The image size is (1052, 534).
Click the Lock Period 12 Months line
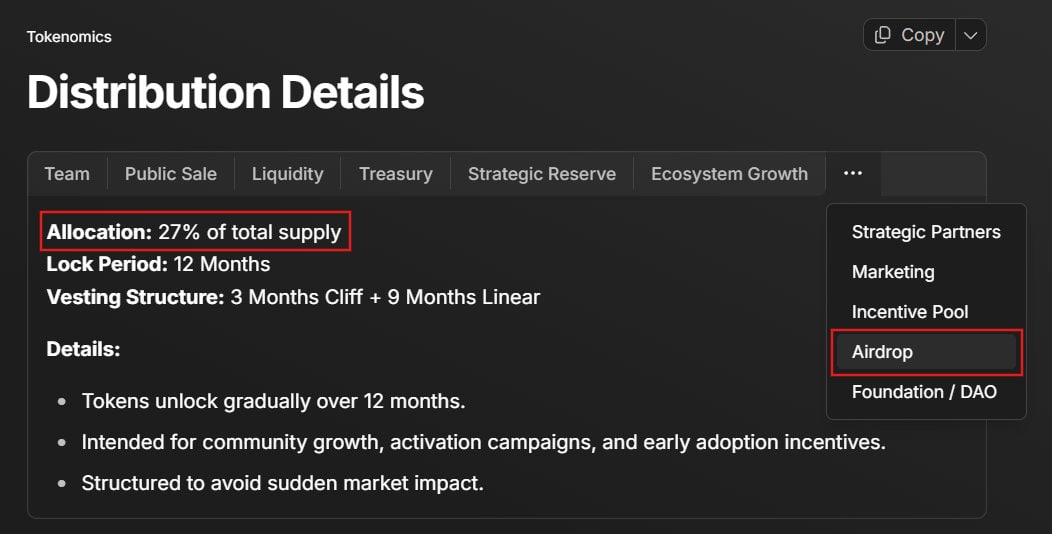158,264
